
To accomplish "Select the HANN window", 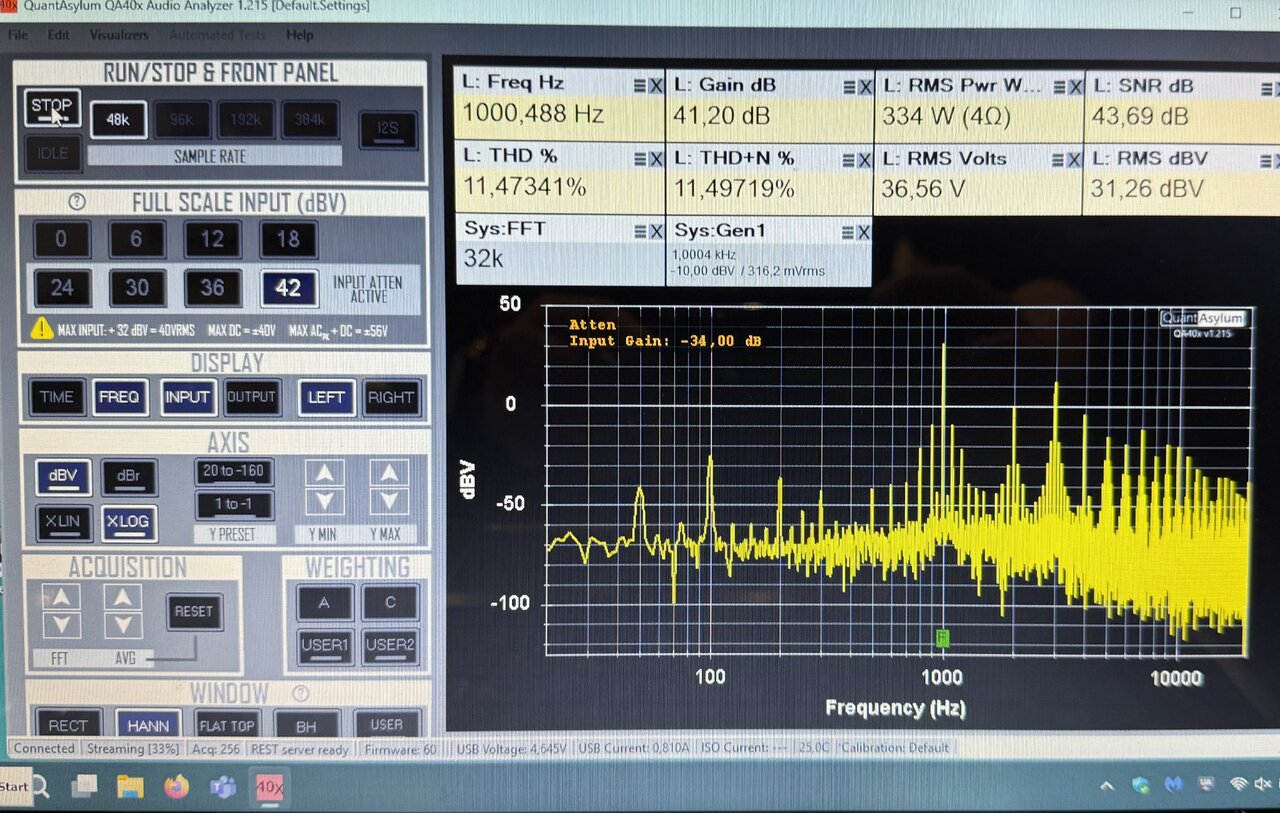I will (x=148, y=725).
